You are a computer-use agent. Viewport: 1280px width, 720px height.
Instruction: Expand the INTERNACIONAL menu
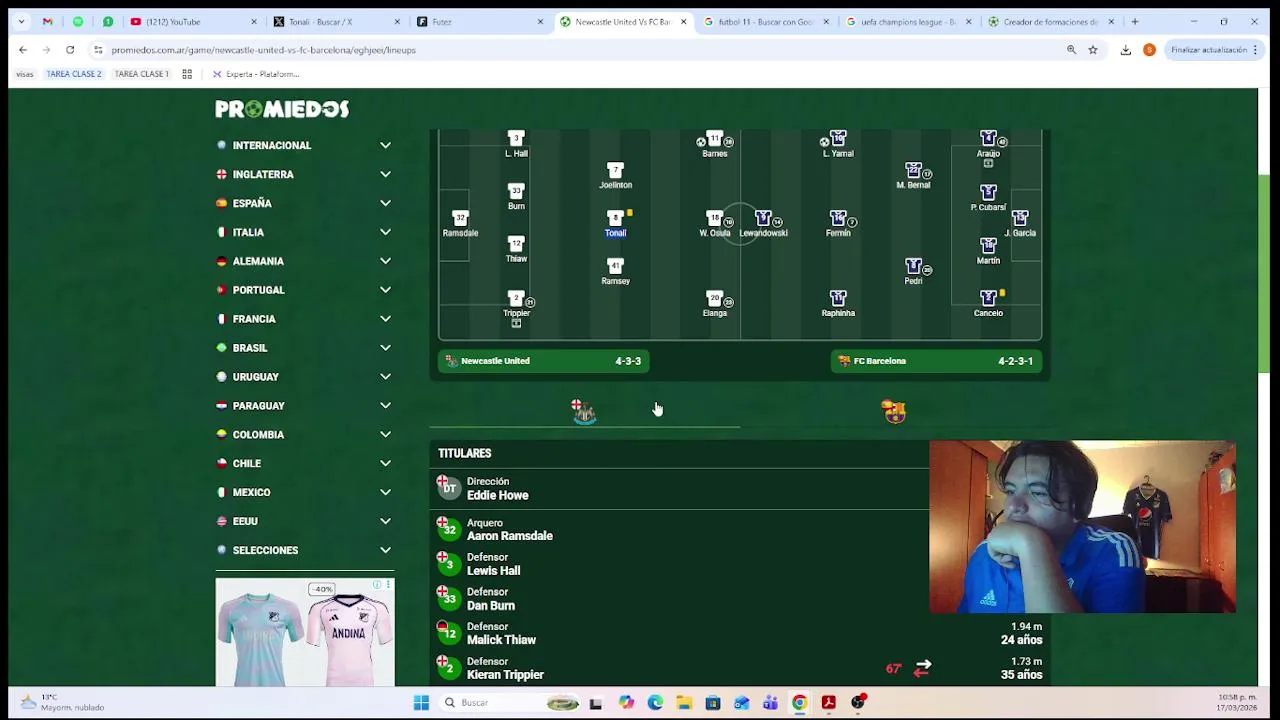304,145
